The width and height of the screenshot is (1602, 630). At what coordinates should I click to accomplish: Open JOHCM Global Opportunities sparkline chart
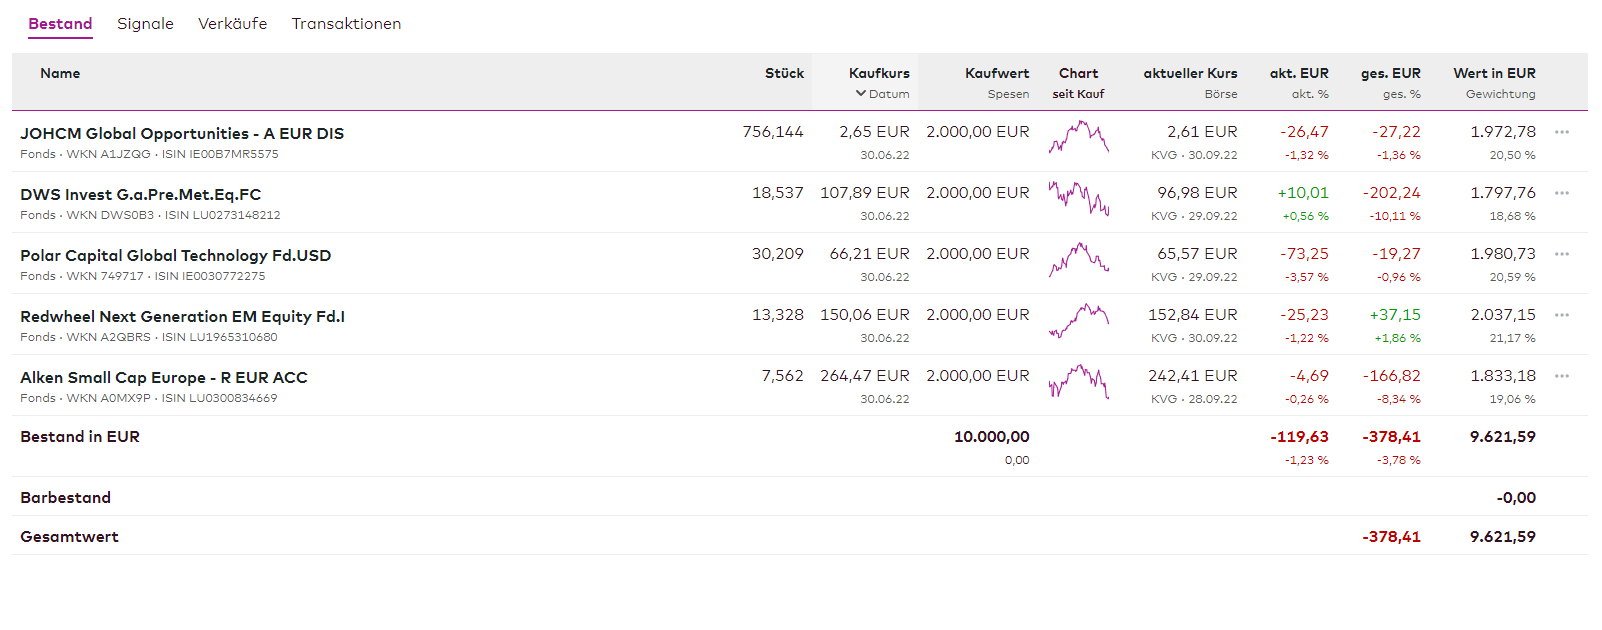coord(1078,137)
